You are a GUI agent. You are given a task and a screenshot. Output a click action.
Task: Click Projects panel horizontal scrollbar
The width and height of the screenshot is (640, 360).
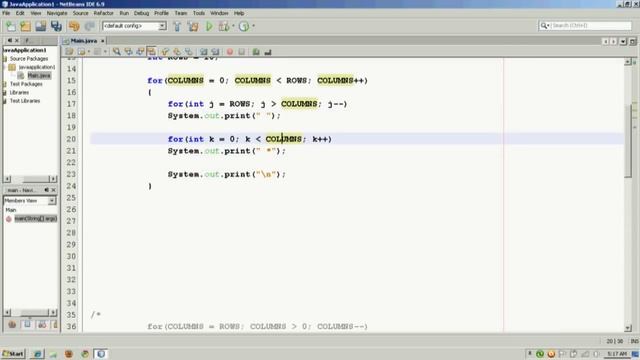click(31, 179)
